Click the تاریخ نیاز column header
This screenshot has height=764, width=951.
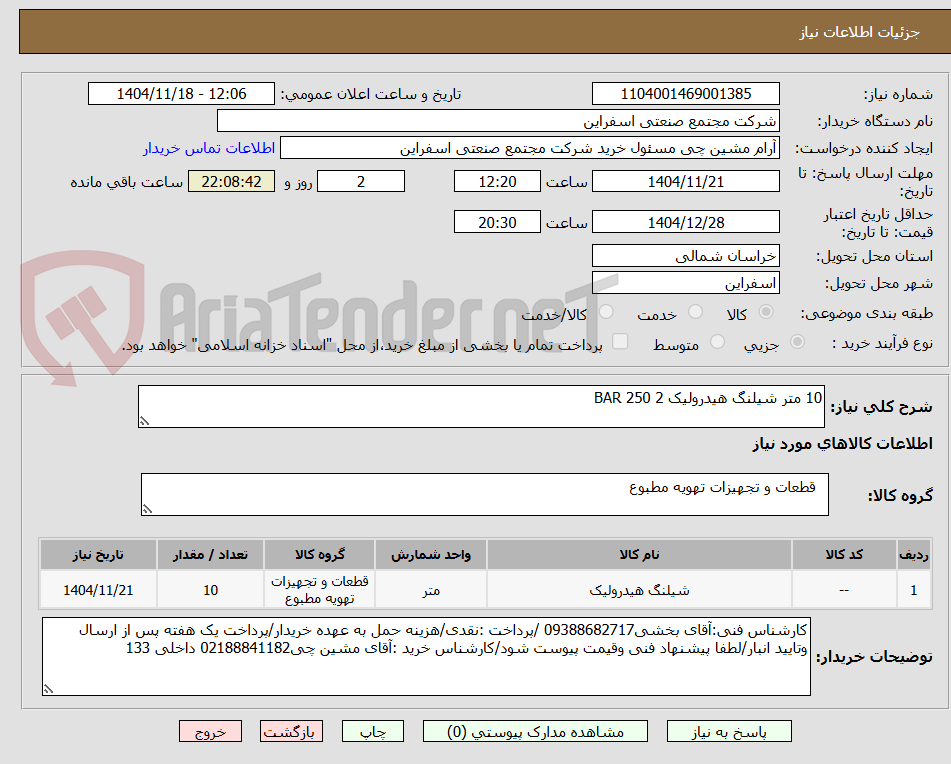98,555
